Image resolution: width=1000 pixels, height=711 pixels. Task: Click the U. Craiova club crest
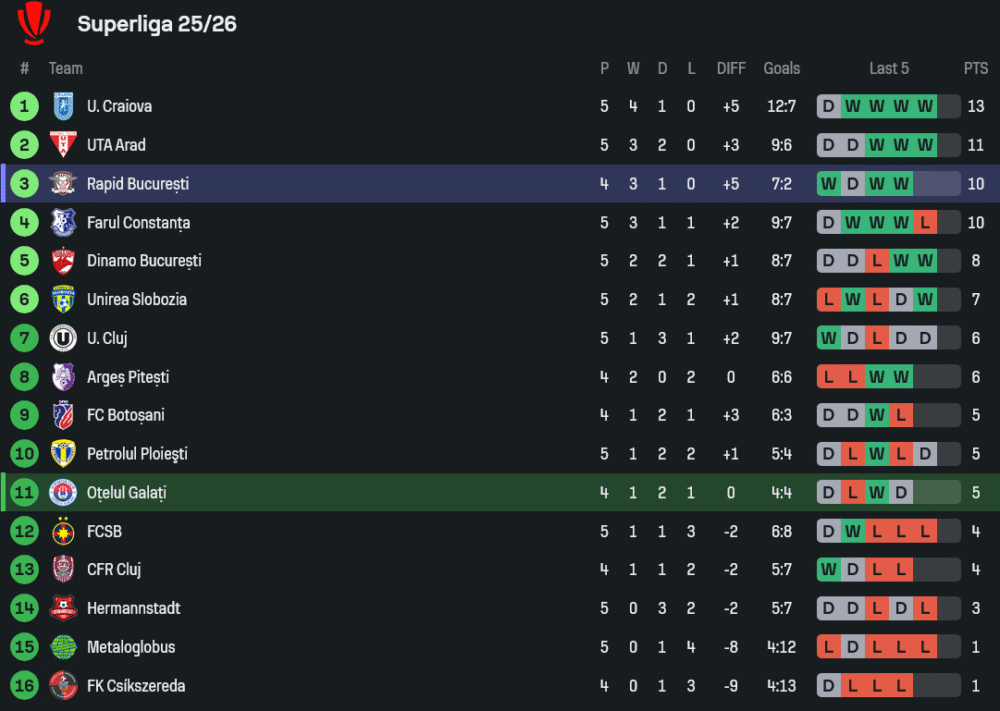(63, 106)
